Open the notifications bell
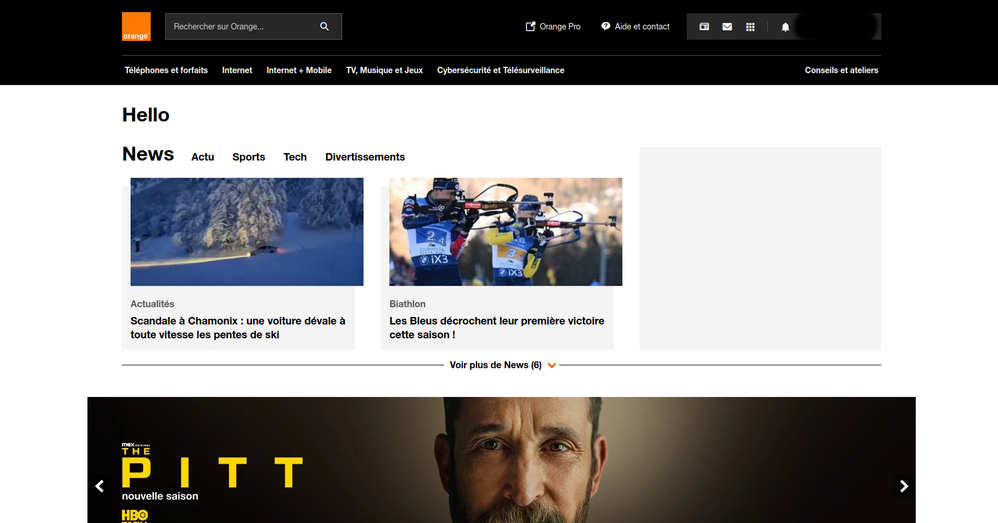This screenshot has height=523, width=998. 785,27
